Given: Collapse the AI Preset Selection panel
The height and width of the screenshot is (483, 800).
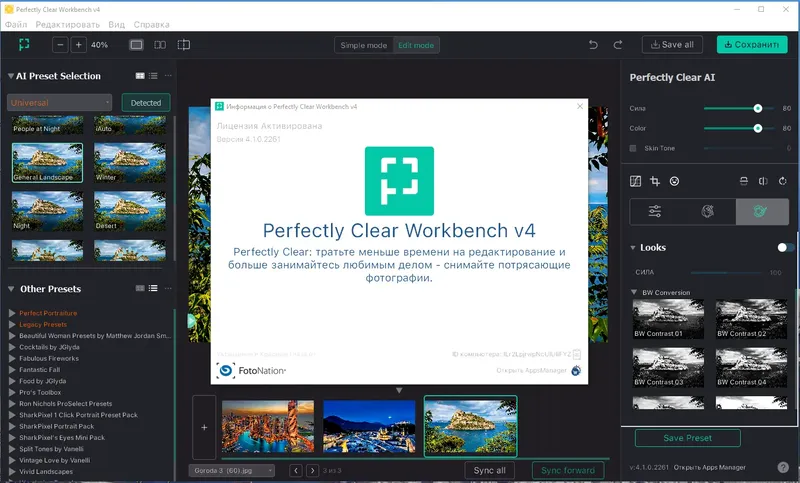Looking at the screenshot, I should (11, 76).
